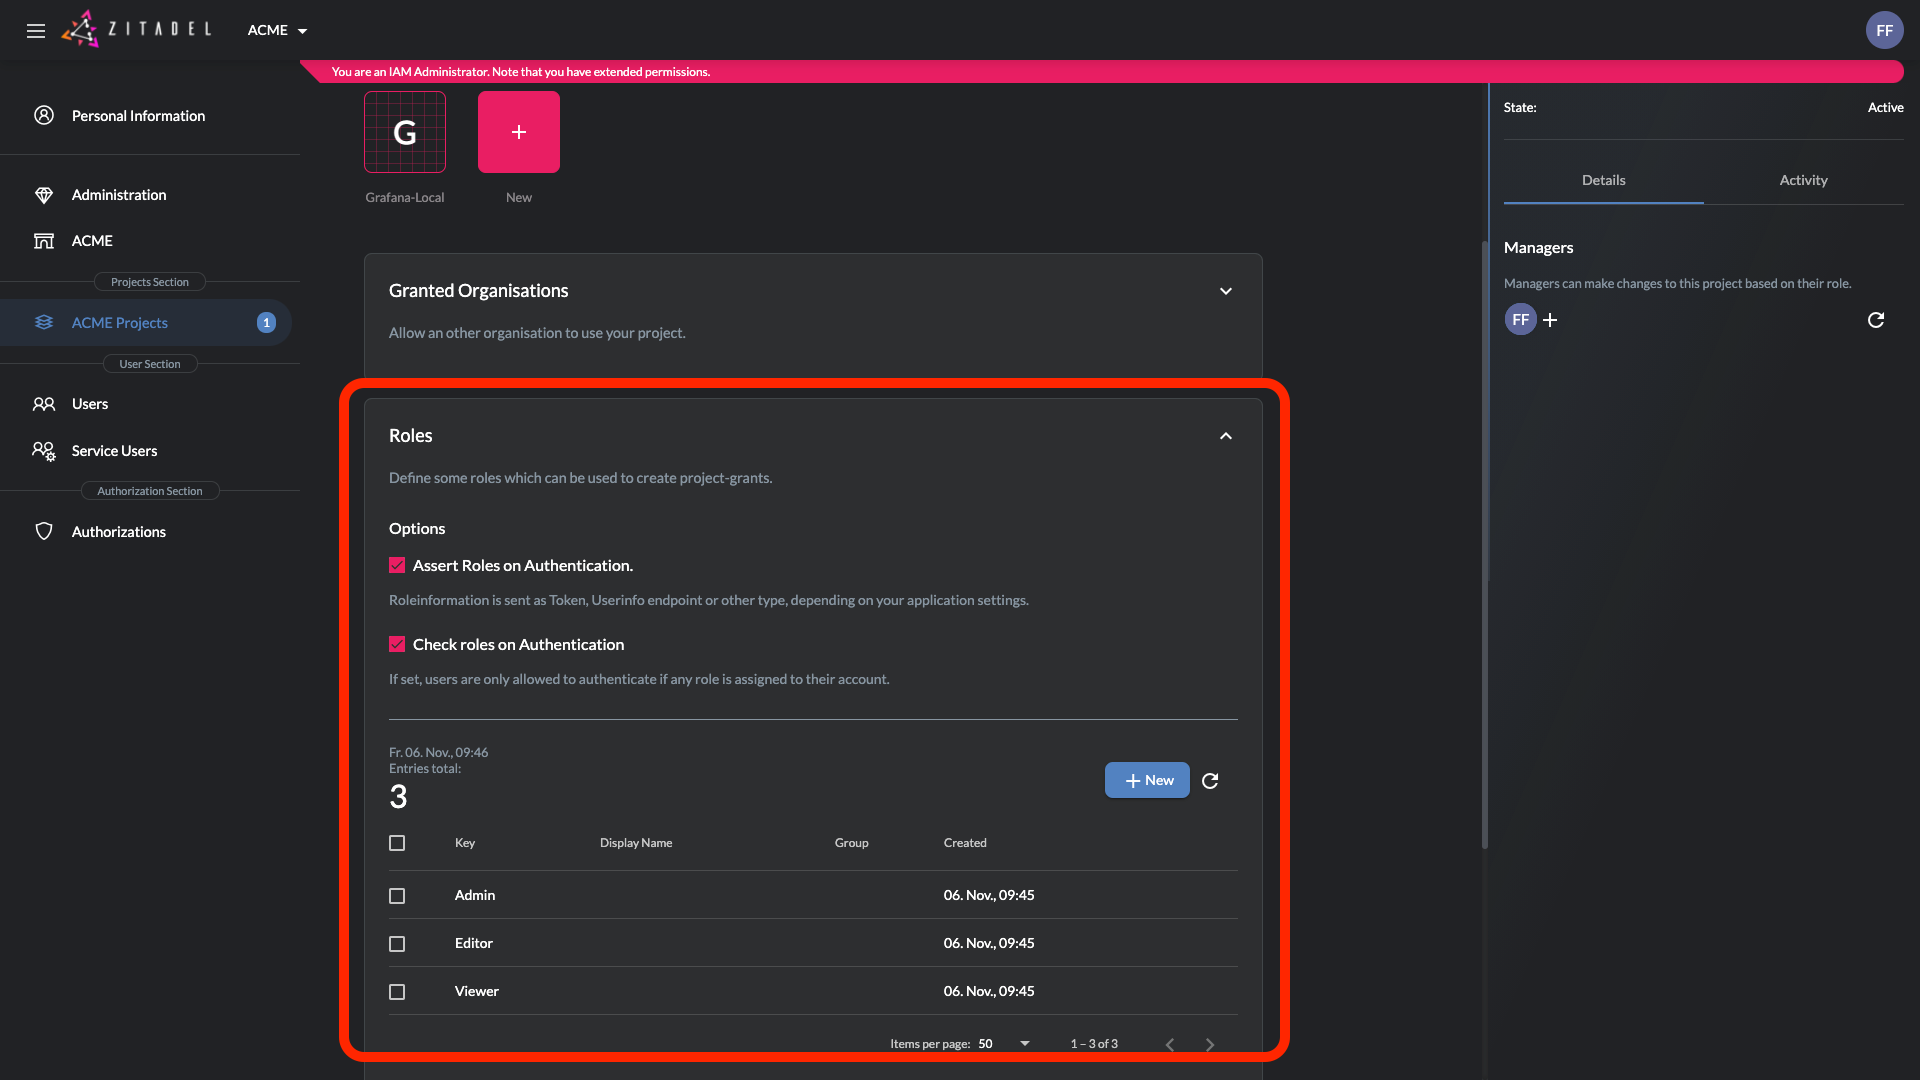Switch to the Activity tab
The width and height of the screenshot is (1920, 1080).
tap(1803, 181)
